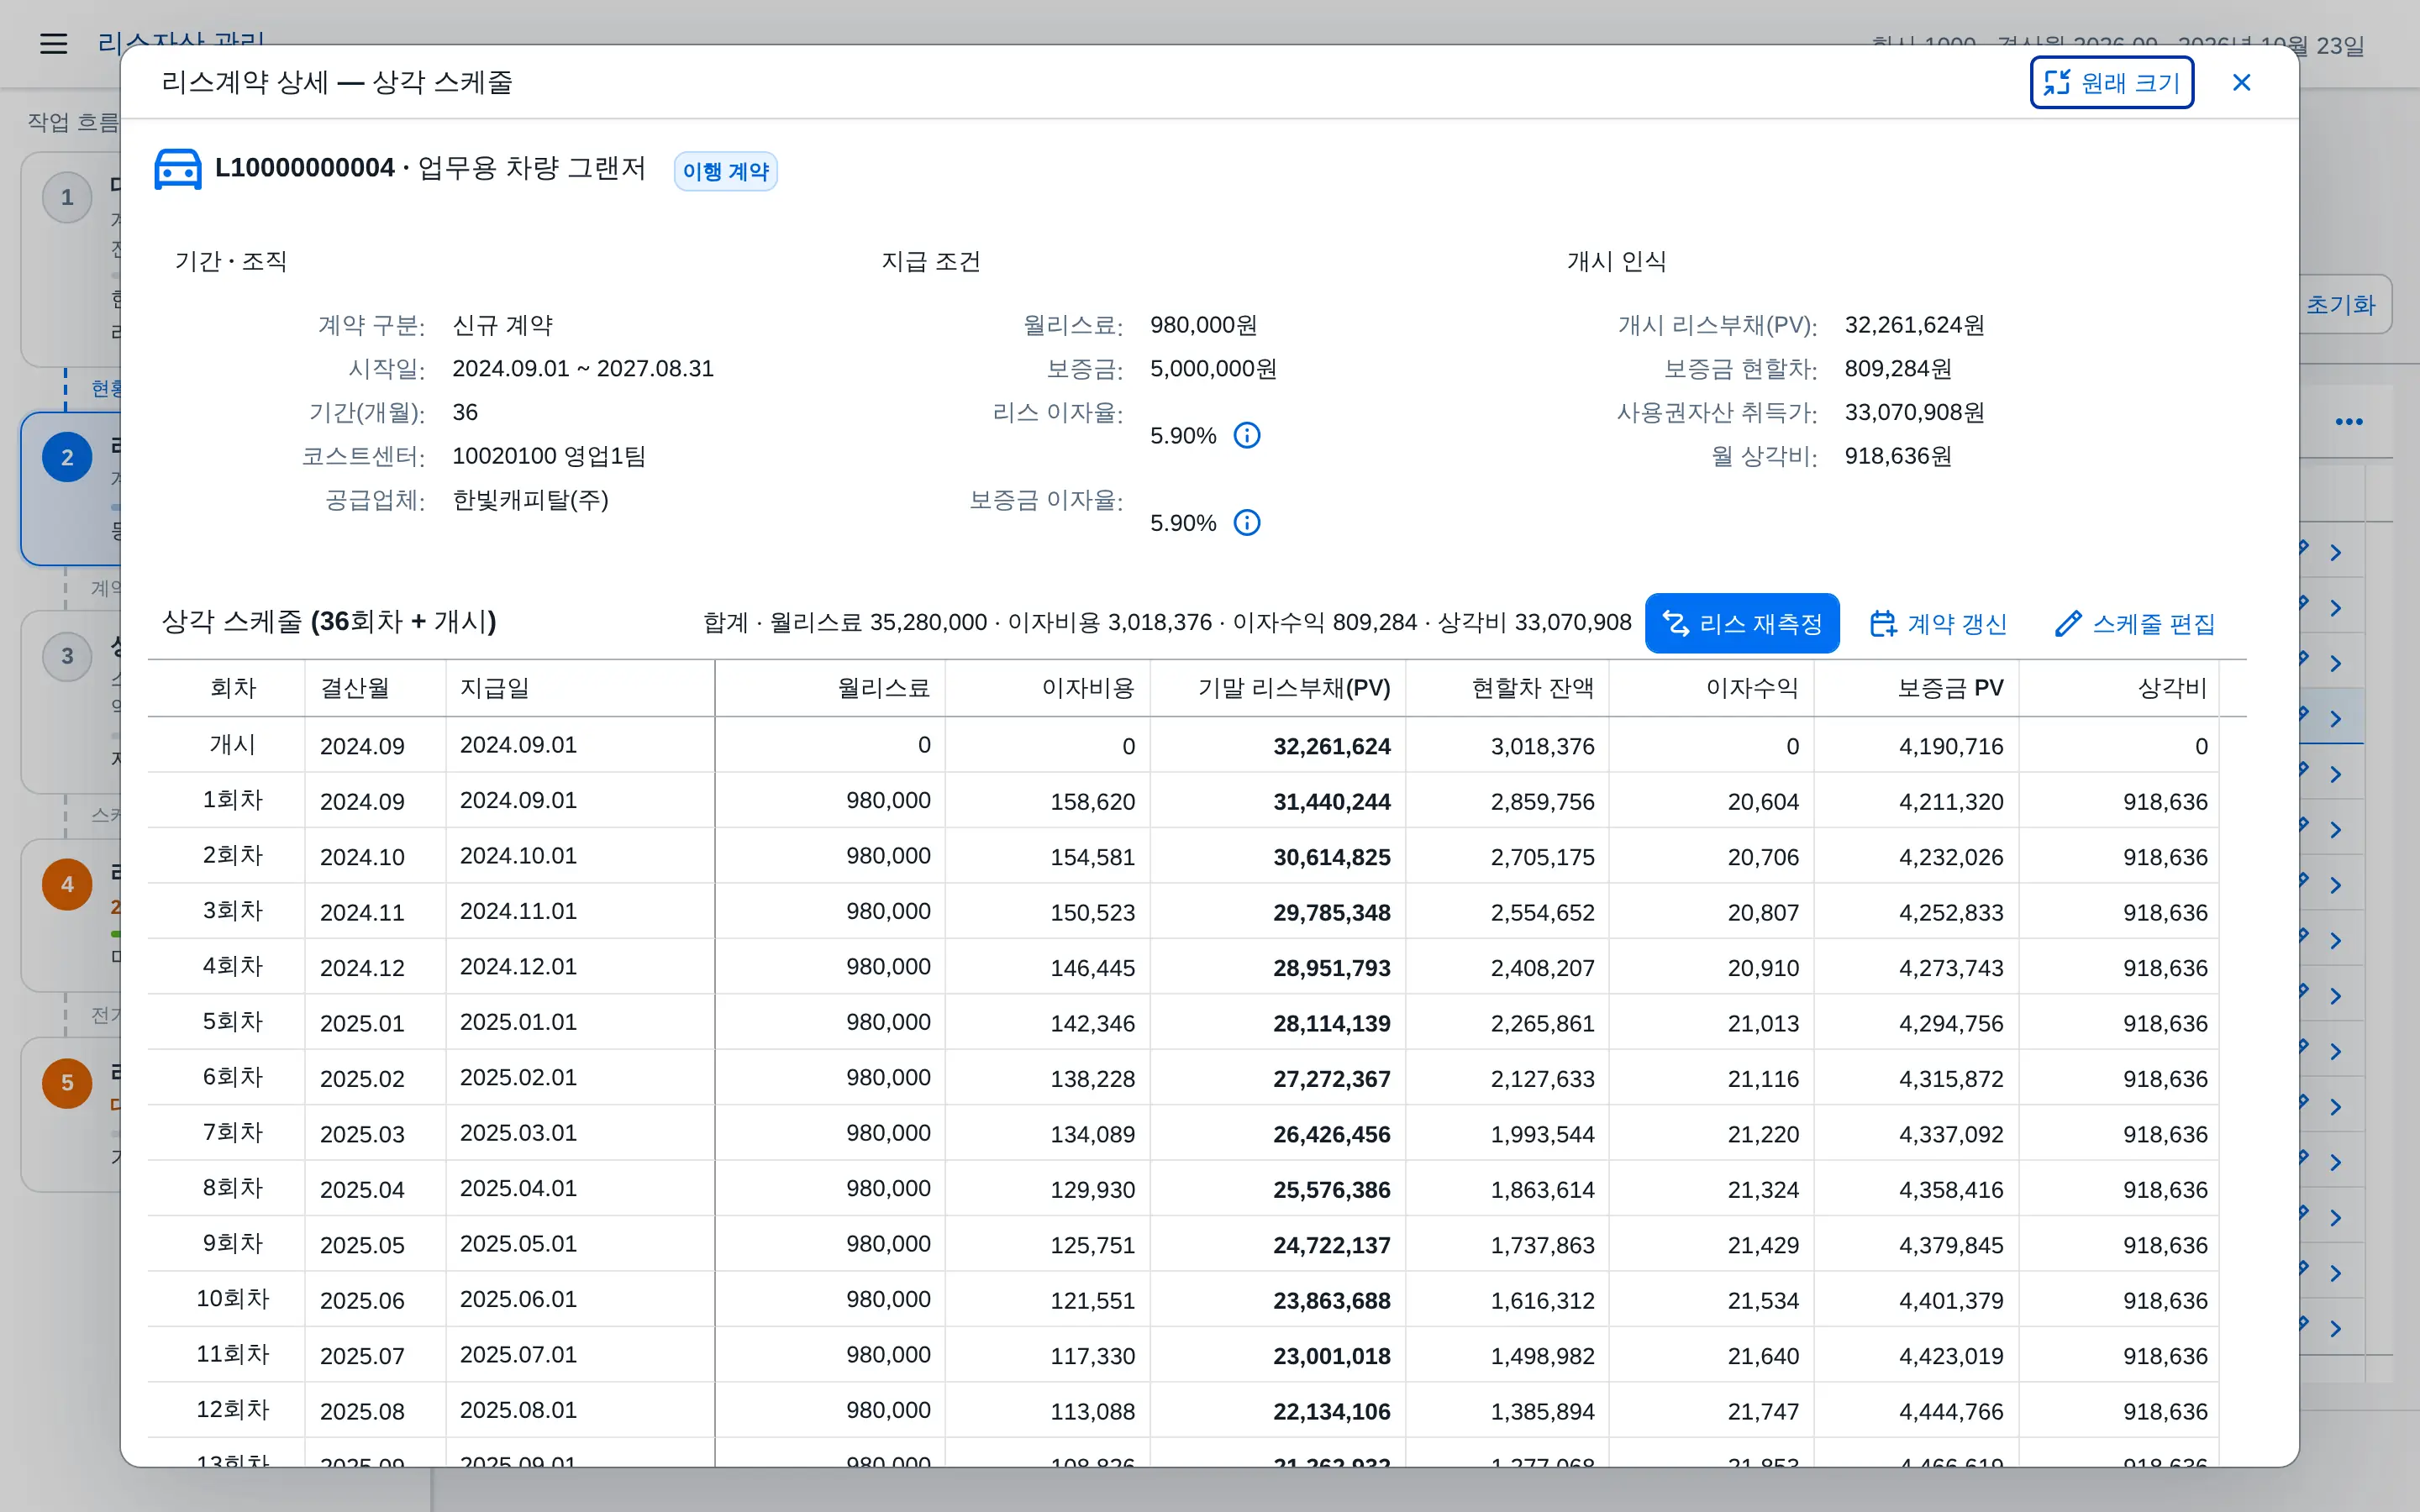This screenshot has width=2420, height=1512.
Task: Click the 스케줄 편집 button
Action: click(2134, 623)
